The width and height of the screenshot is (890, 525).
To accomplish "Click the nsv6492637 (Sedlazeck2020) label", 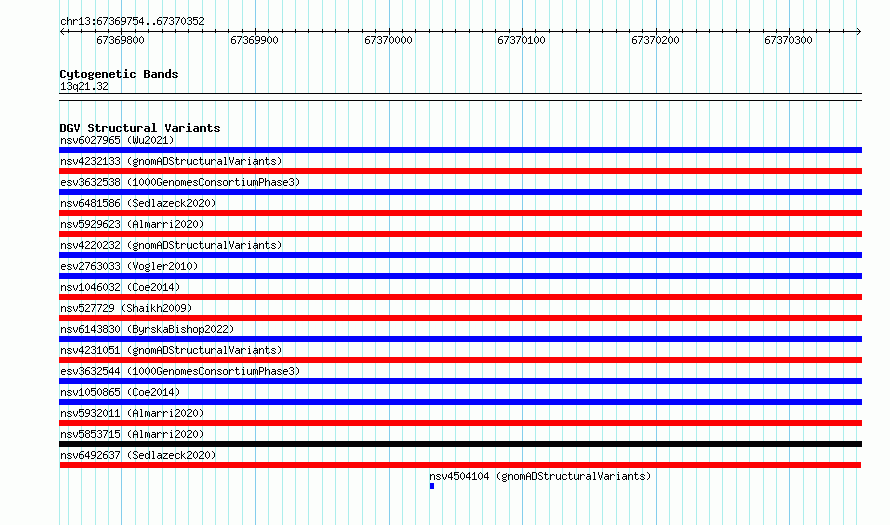I will [138, 455].
